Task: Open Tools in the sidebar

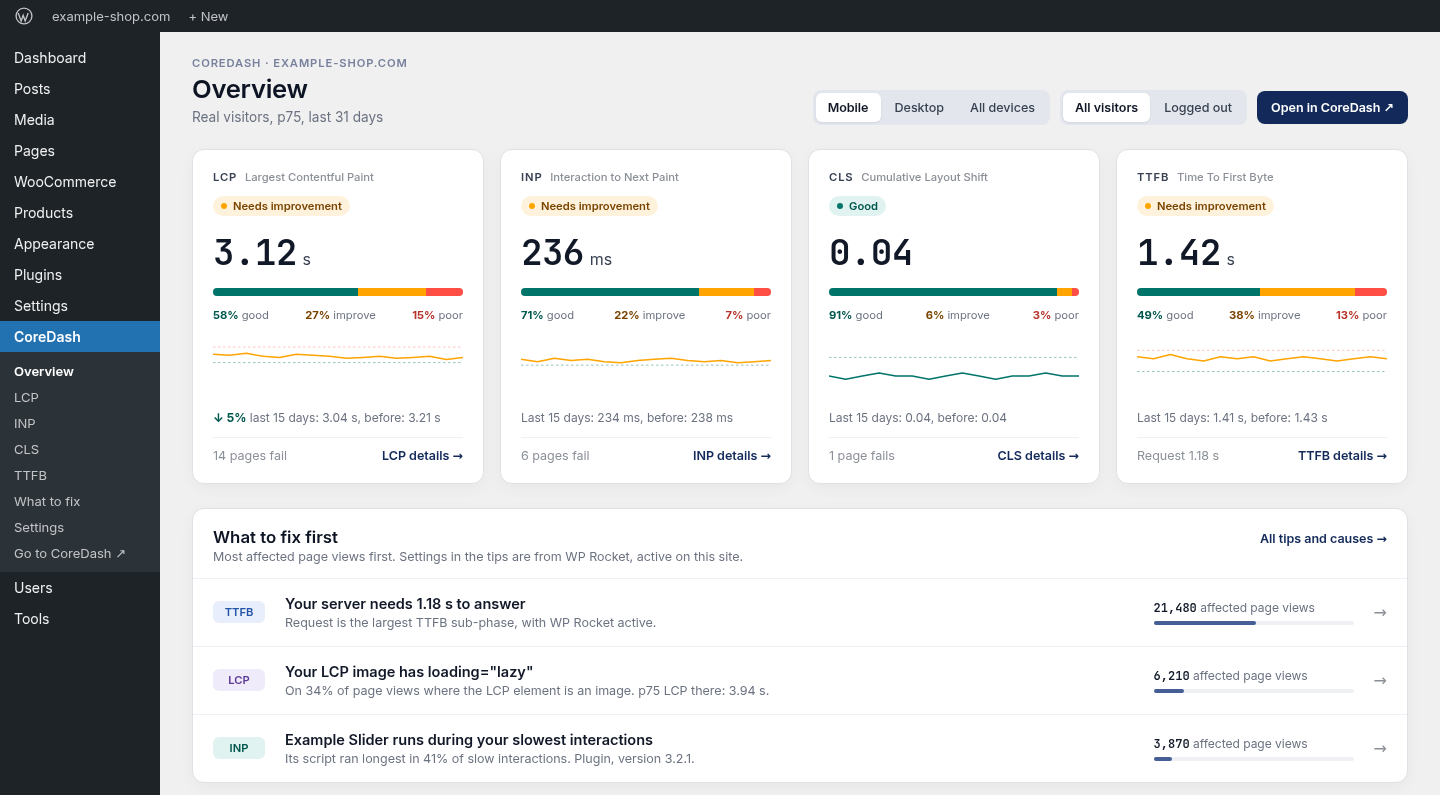Action: pos(80,619)
